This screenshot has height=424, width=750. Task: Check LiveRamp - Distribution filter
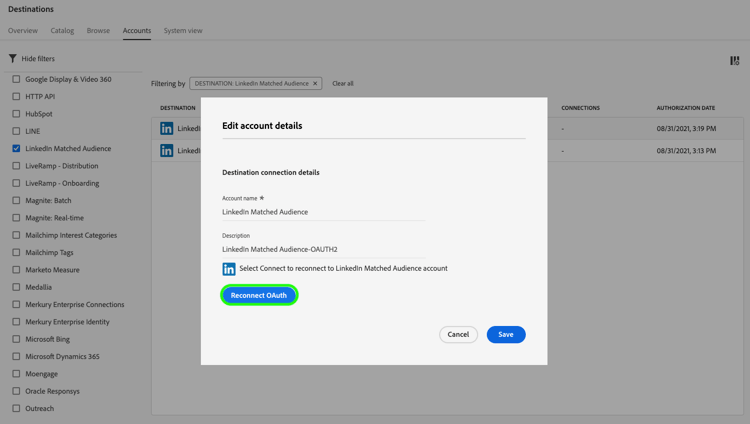[16, 166]
